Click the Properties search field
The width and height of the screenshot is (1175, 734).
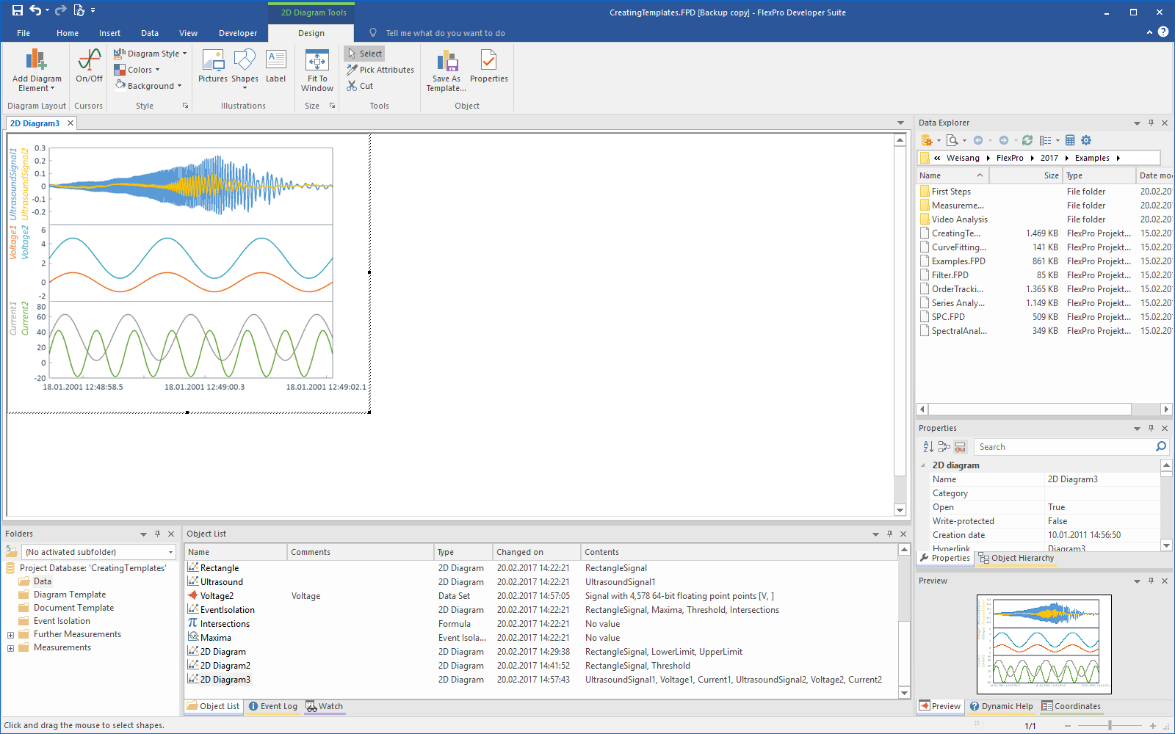click(x=1063, y=447)
